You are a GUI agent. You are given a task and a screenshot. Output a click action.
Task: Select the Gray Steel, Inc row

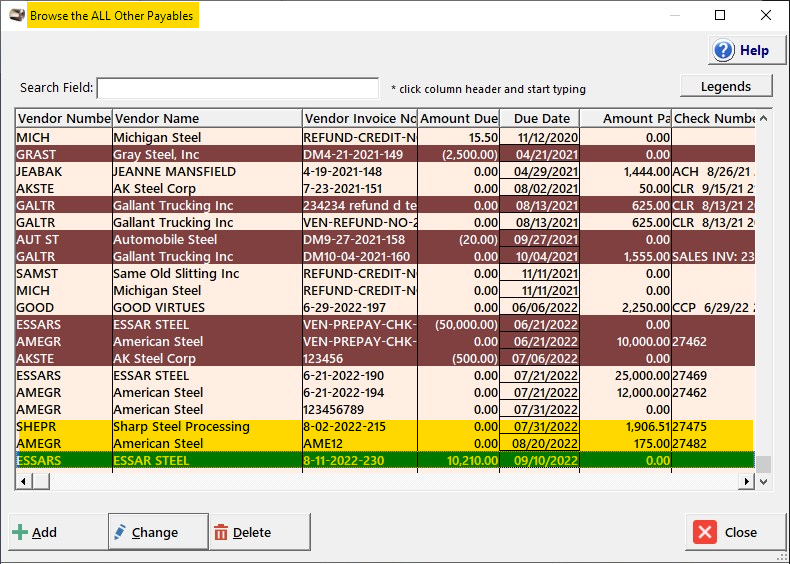[385, 154]
